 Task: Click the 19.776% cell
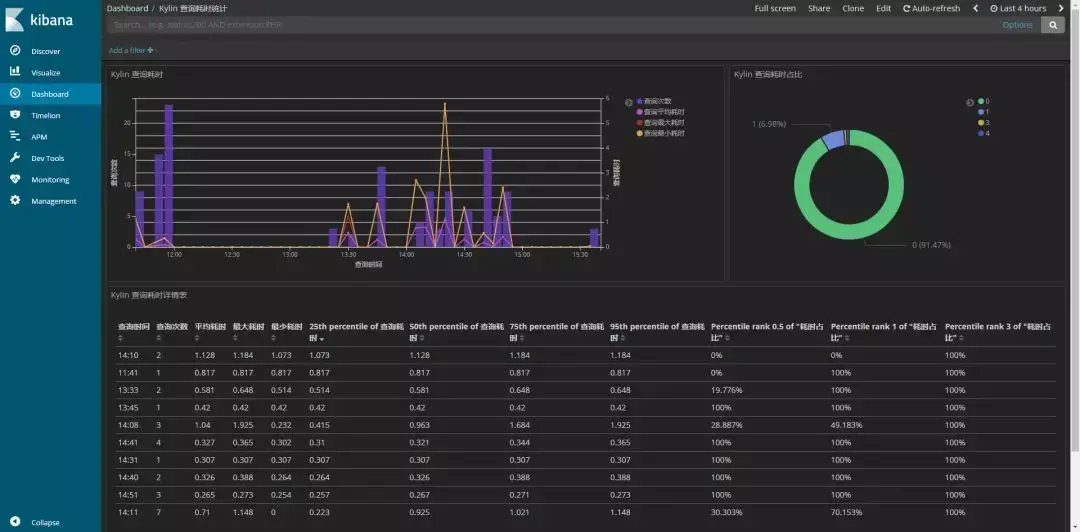[726, 390]
